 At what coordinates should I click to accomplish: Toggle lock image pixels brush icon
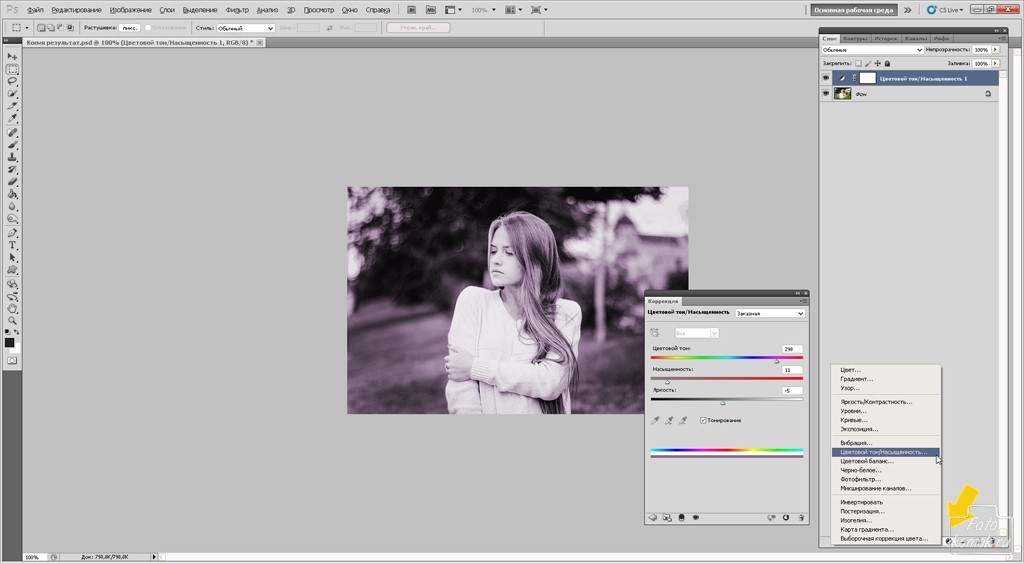click(x=869, y=63)
